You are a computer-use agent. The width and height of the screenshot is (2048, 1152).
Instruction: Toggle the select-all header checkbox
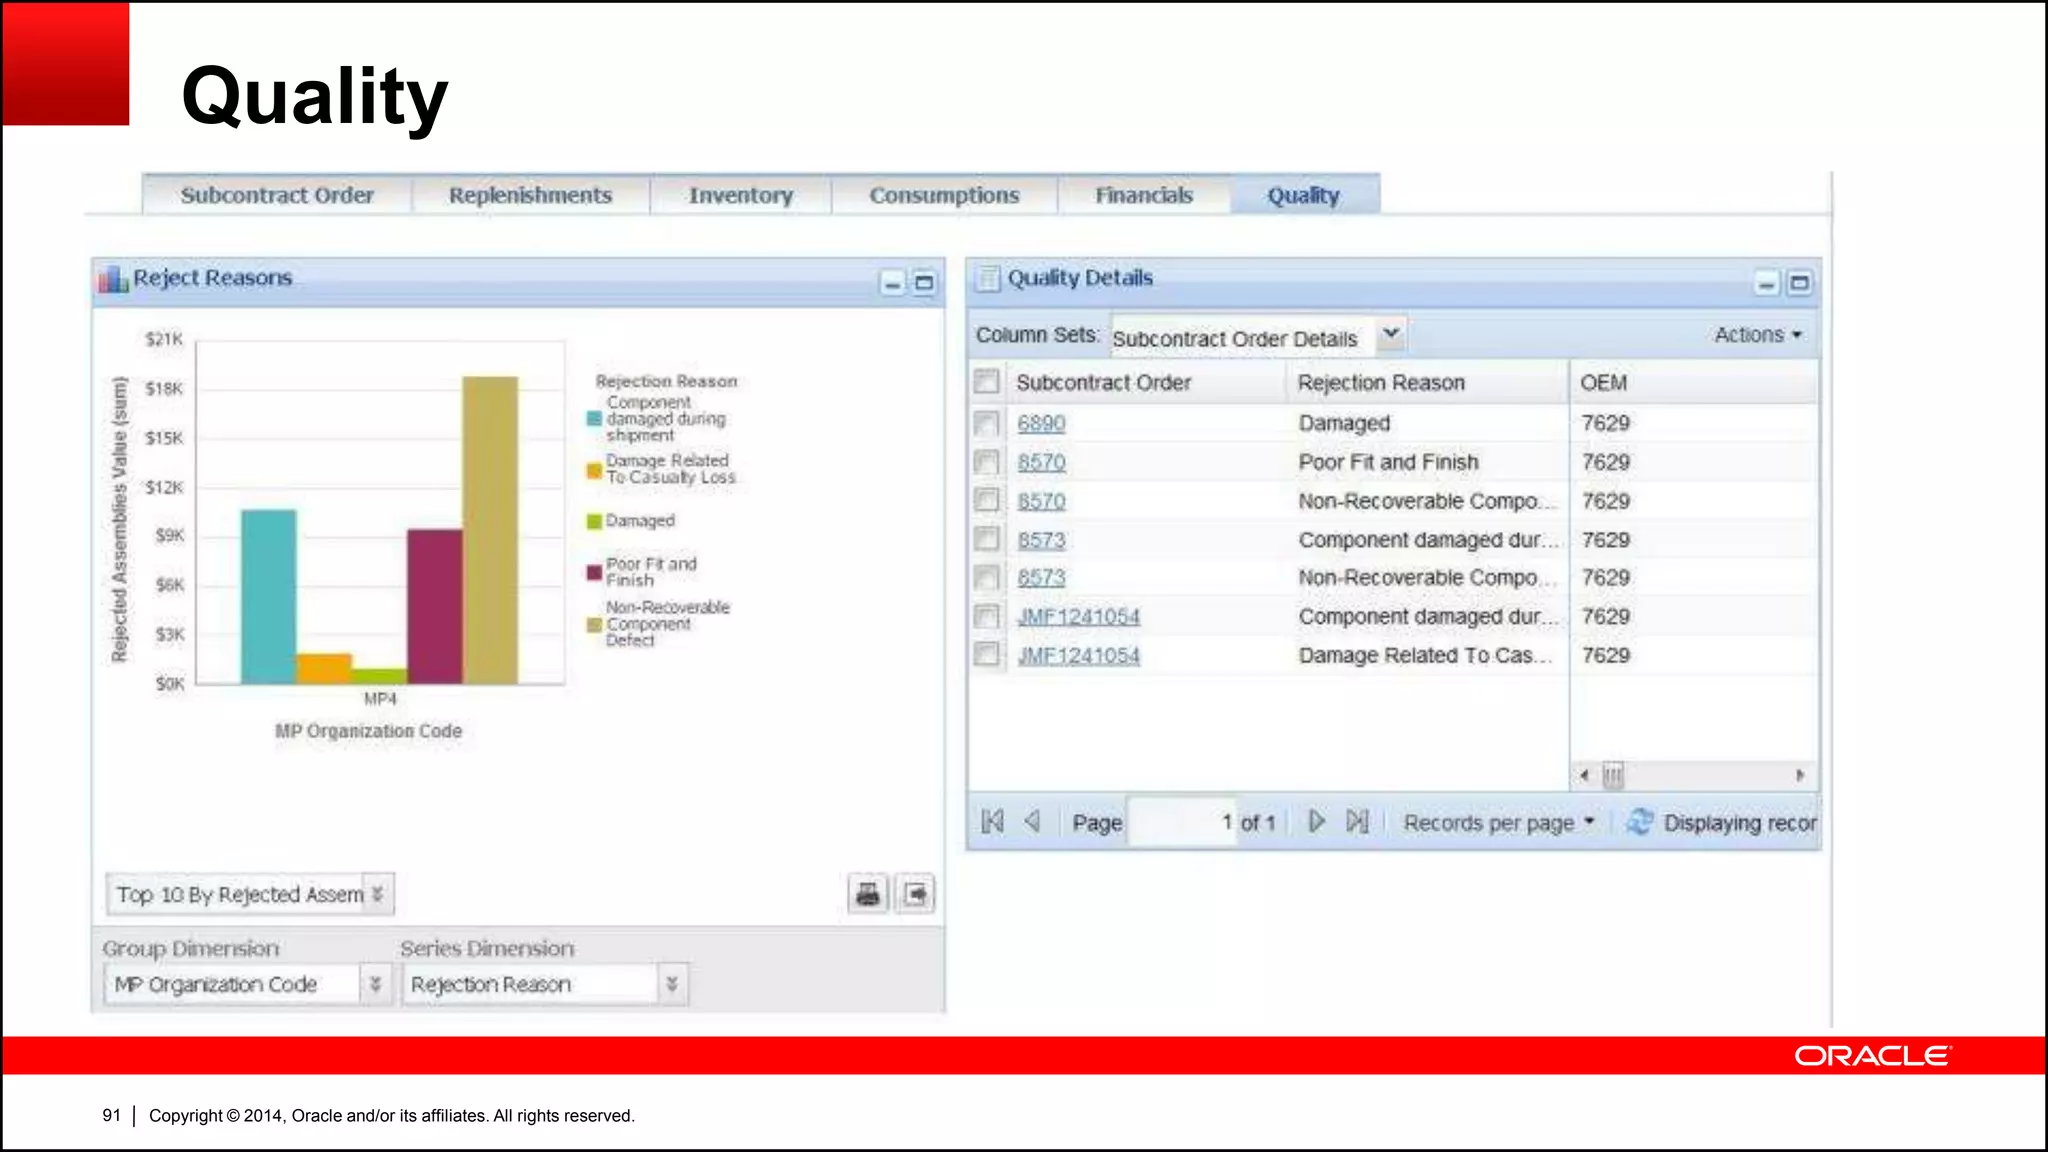[987, 382]
